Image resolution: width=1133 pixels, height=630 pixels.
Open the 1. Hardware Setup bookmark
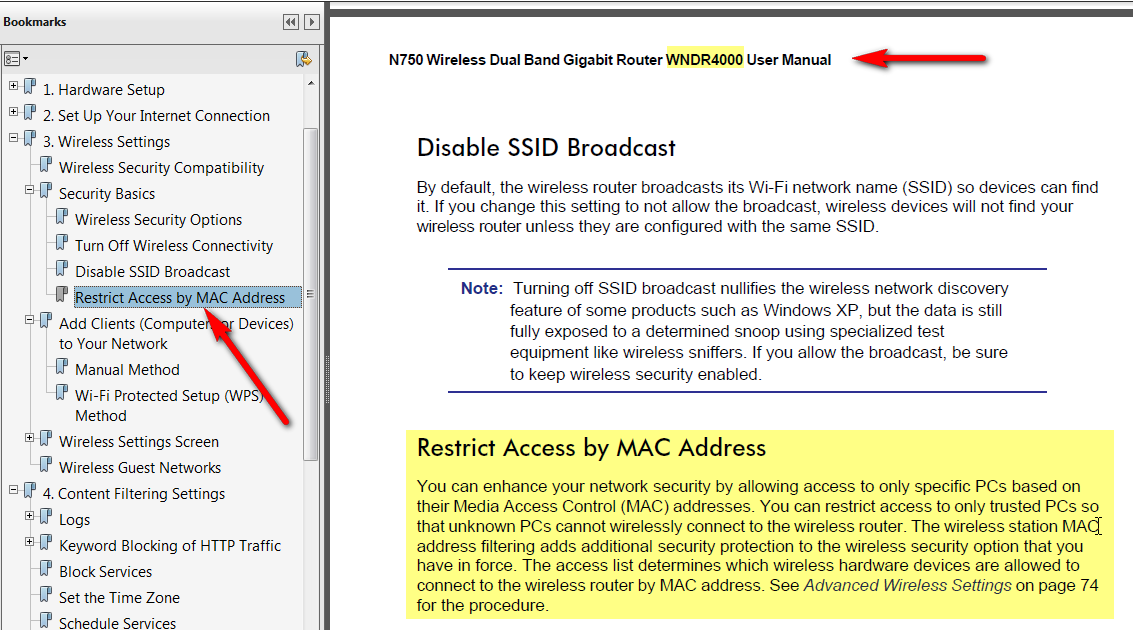point(104,90)
